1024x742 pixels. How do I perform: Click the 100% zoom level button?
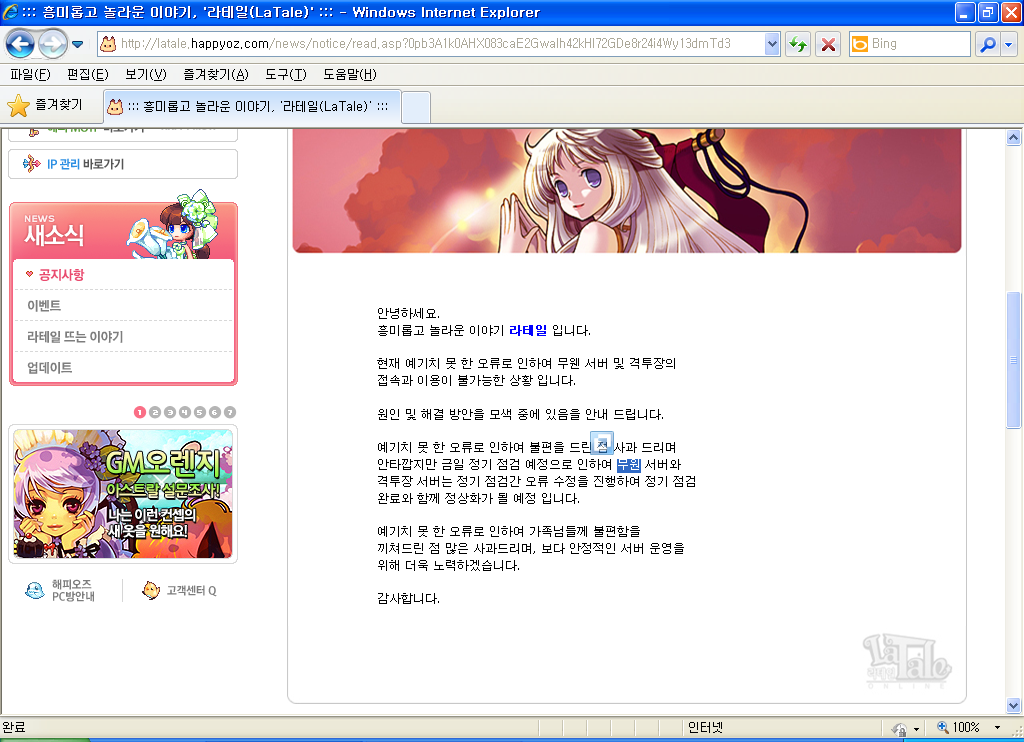pos(958,728)
